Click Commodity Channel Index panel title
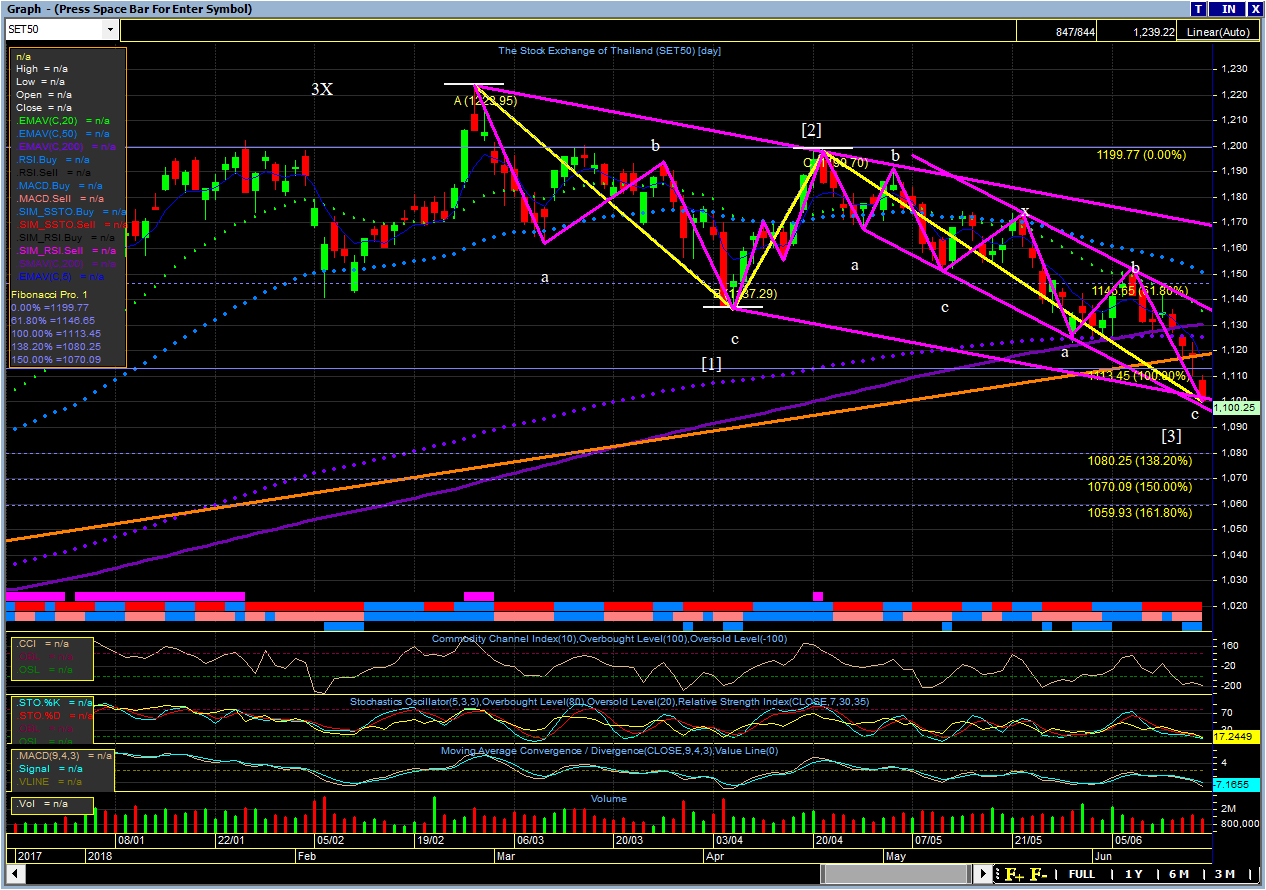 tap(609, 638)
